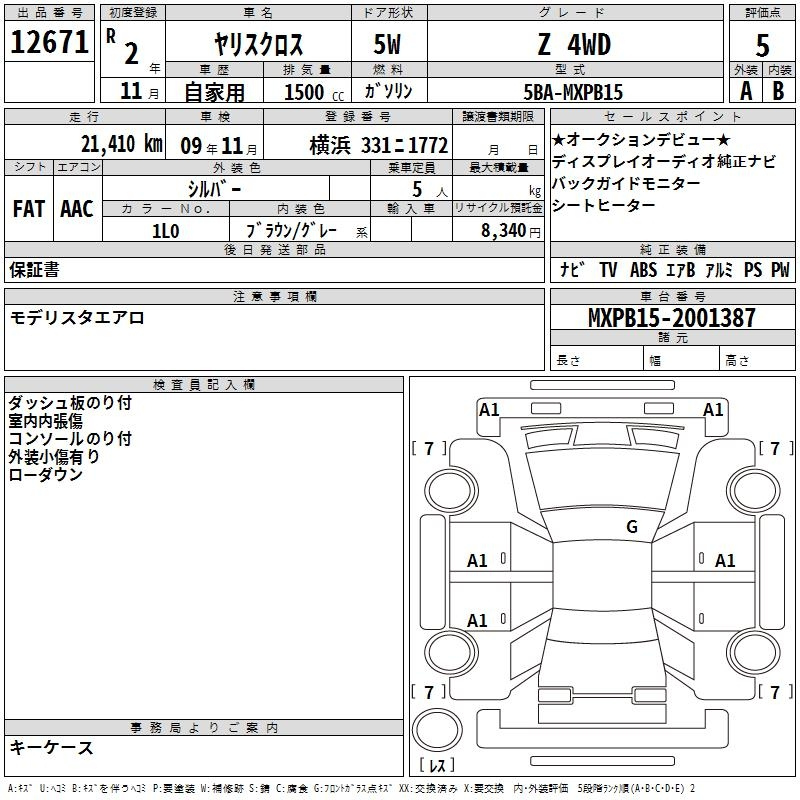Click the lot number 12671
The image size is (800, 800).
click(48, 43)
